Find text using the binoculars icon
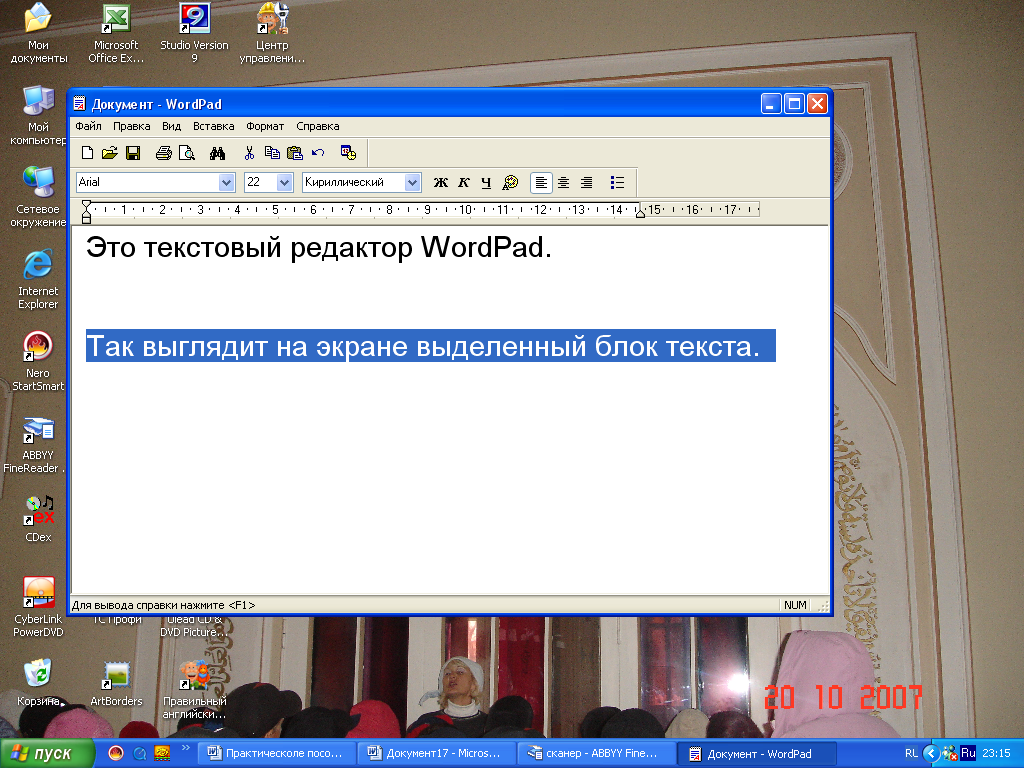The image size is (1024, 768). click(x=217, y=153)
